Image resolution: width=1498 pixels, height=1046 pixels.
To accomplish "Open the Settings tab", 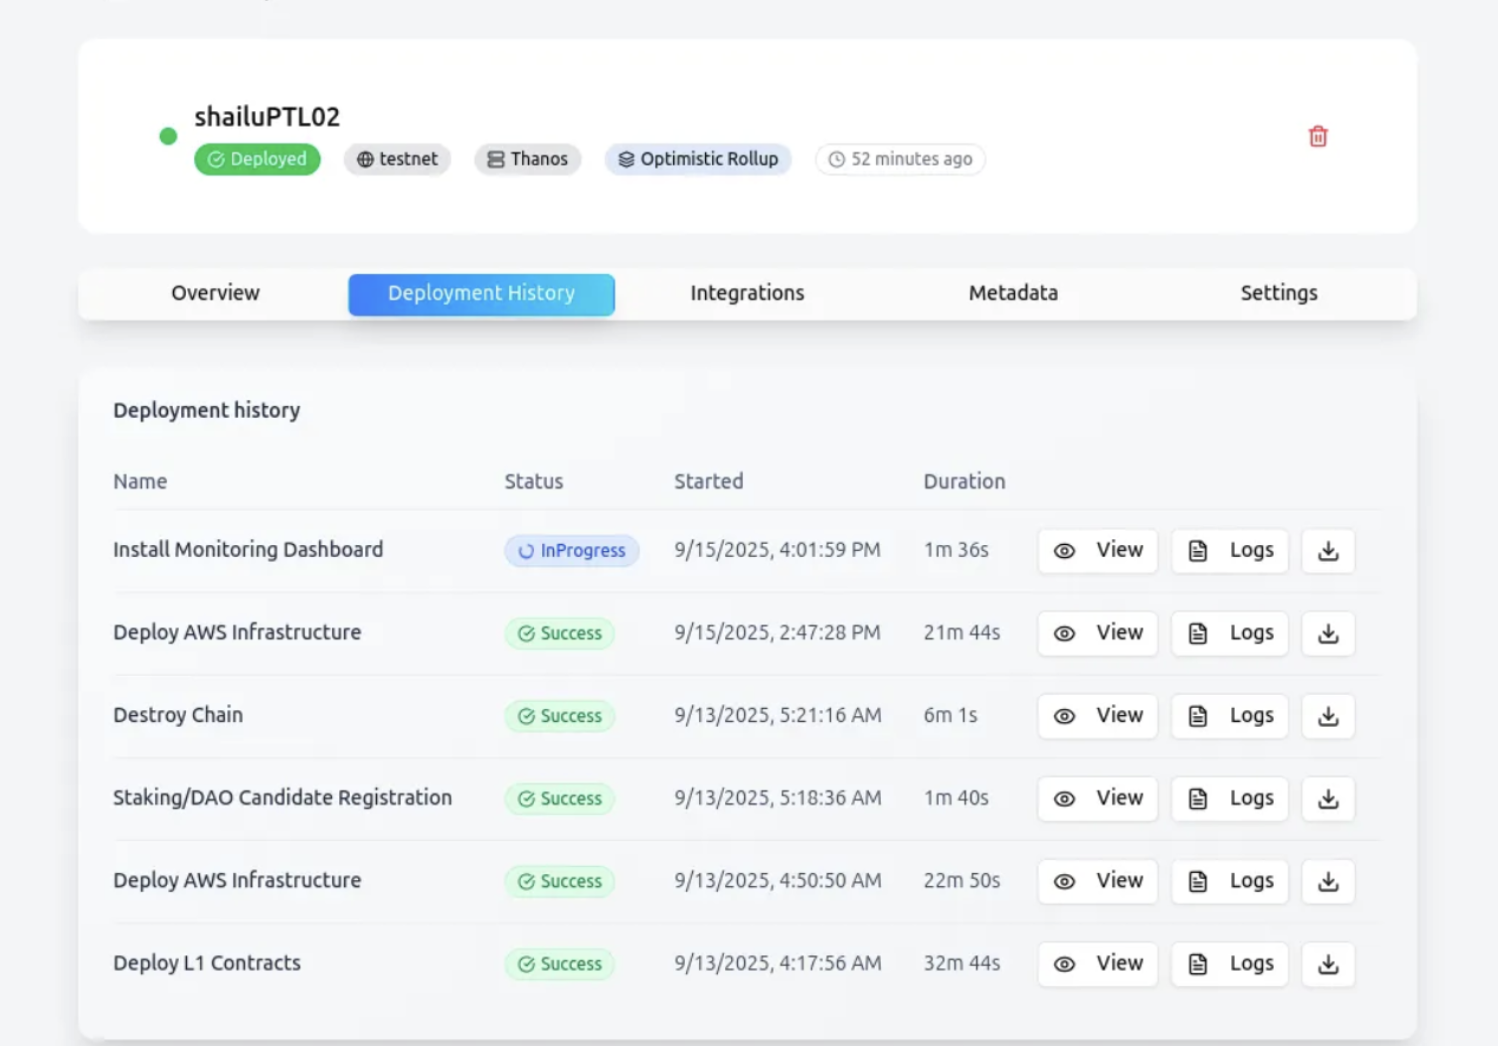I will pos(1278,293).
